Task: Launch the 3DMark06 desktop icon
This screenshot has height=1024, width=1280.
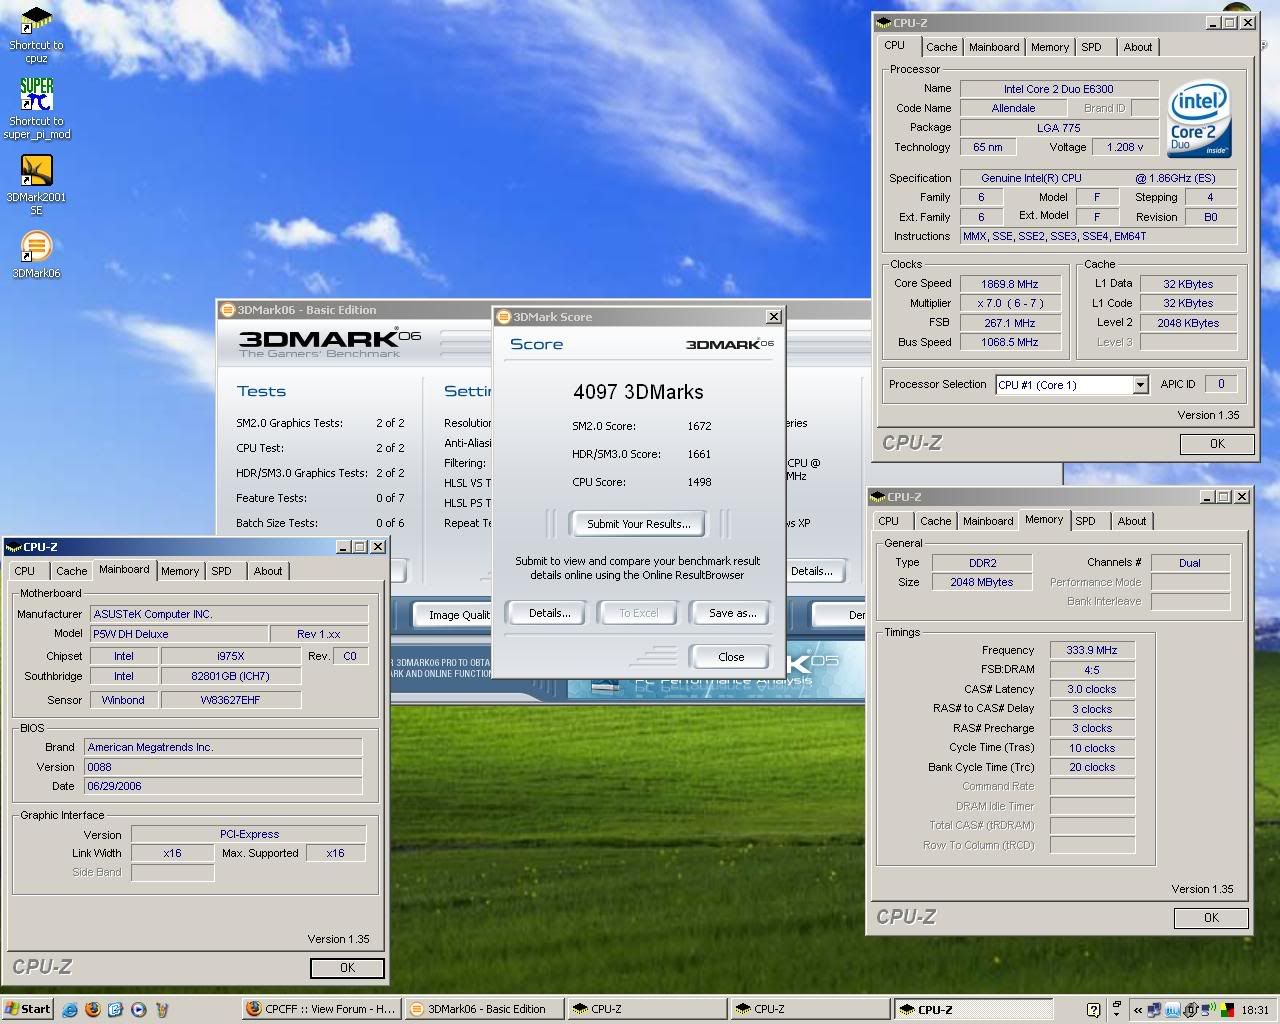Action: coord(36,254)
